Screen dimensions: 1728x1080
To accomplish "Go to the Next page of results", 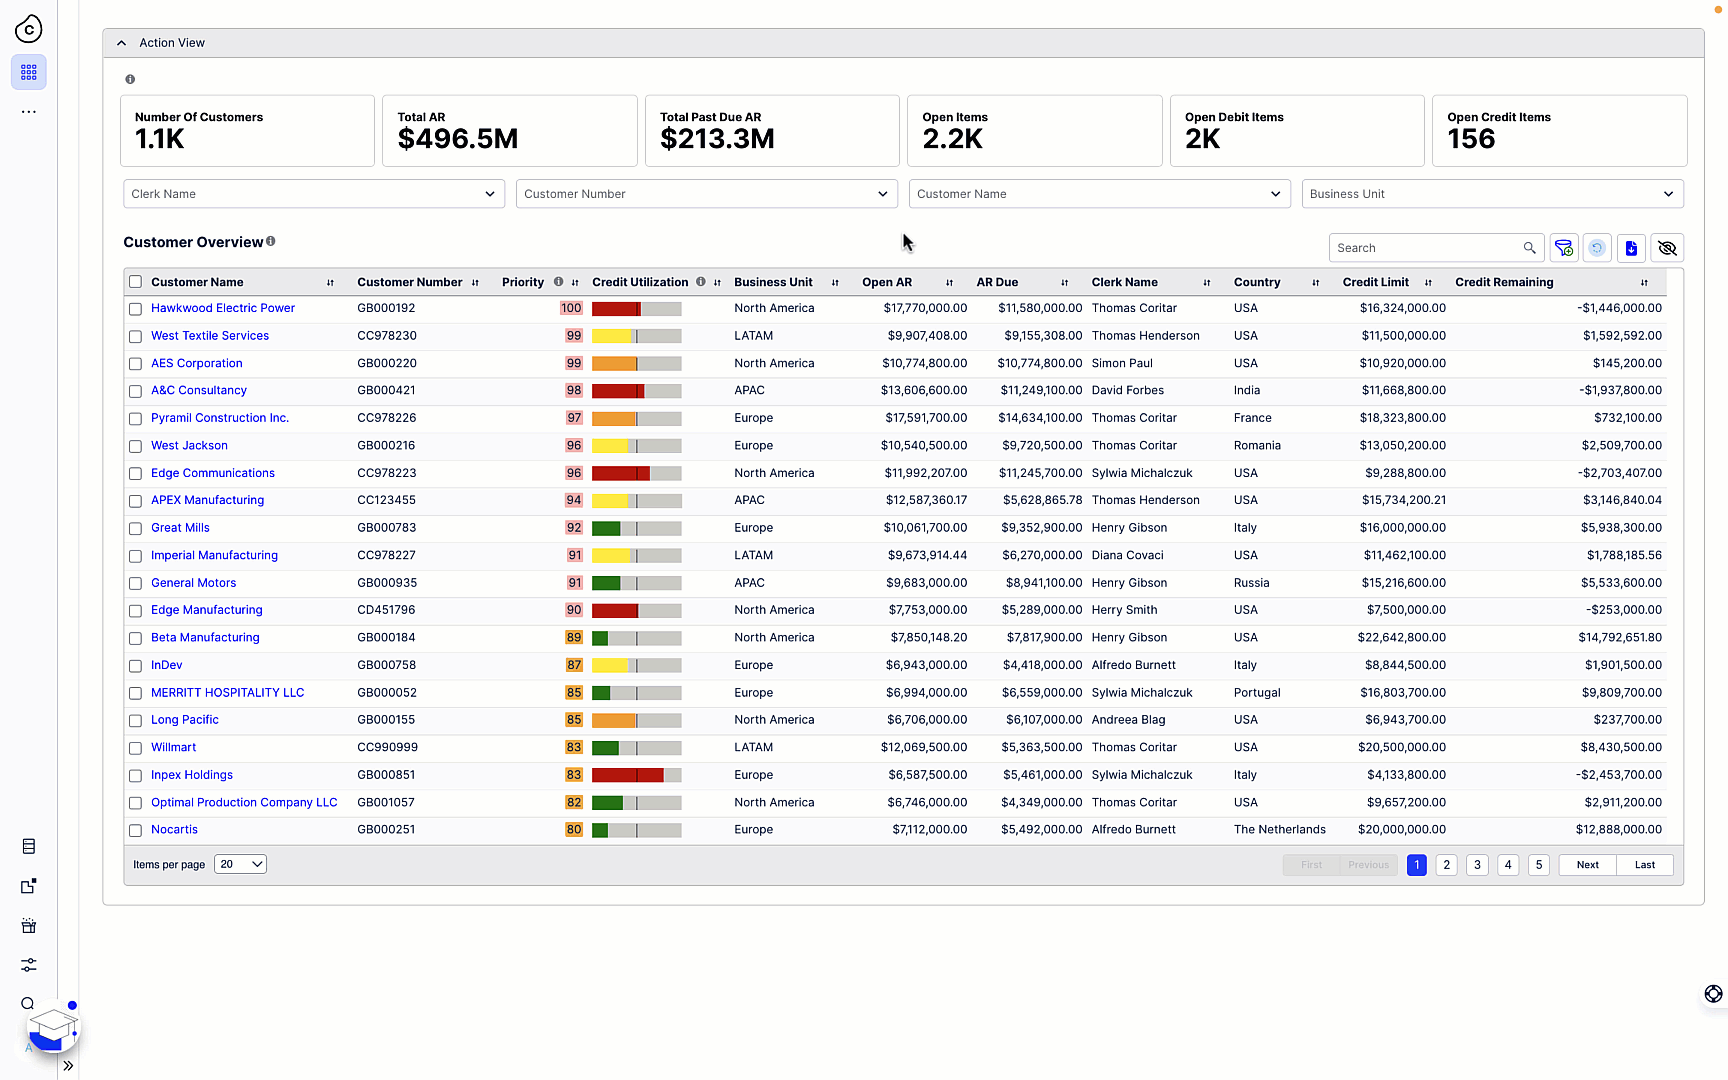I will click(1586, 864).
